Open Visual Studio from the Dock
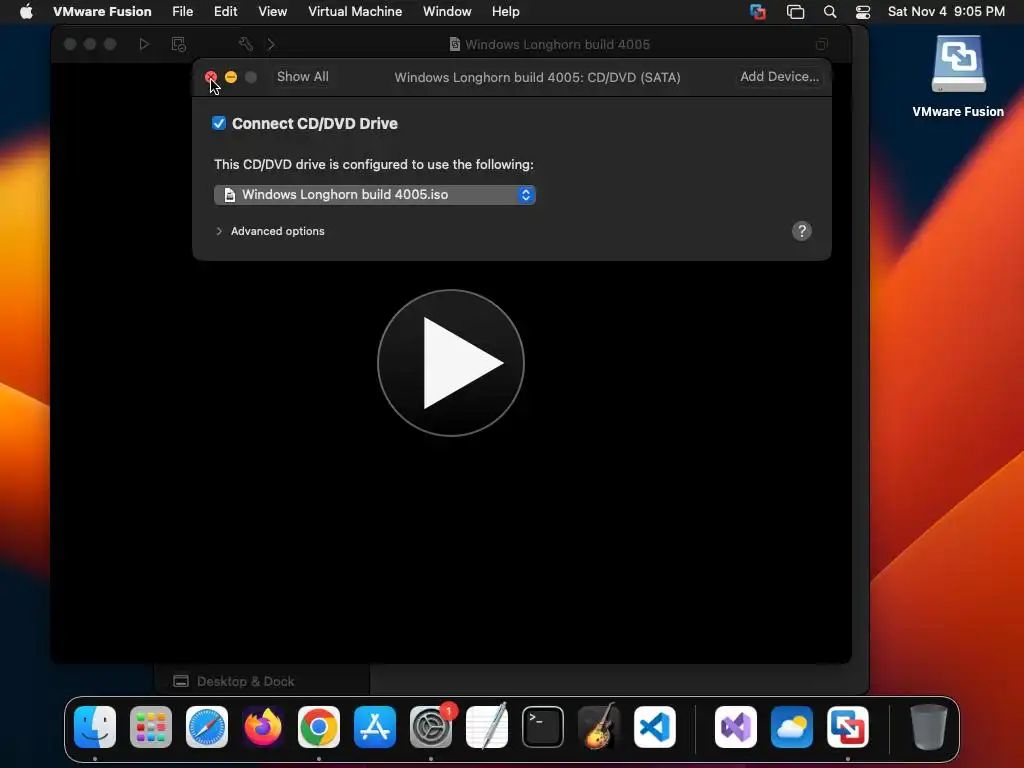This screenshot has width=1024, height=768. click(x=736, y=727)
